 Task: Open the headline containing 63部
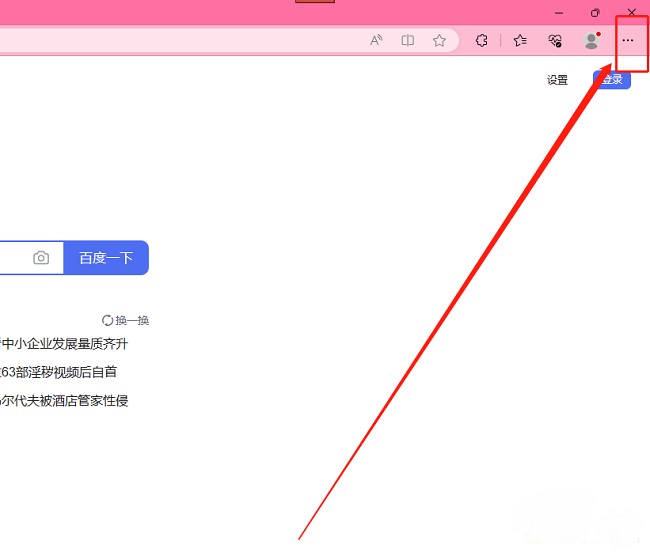click(x=58, y=372)
